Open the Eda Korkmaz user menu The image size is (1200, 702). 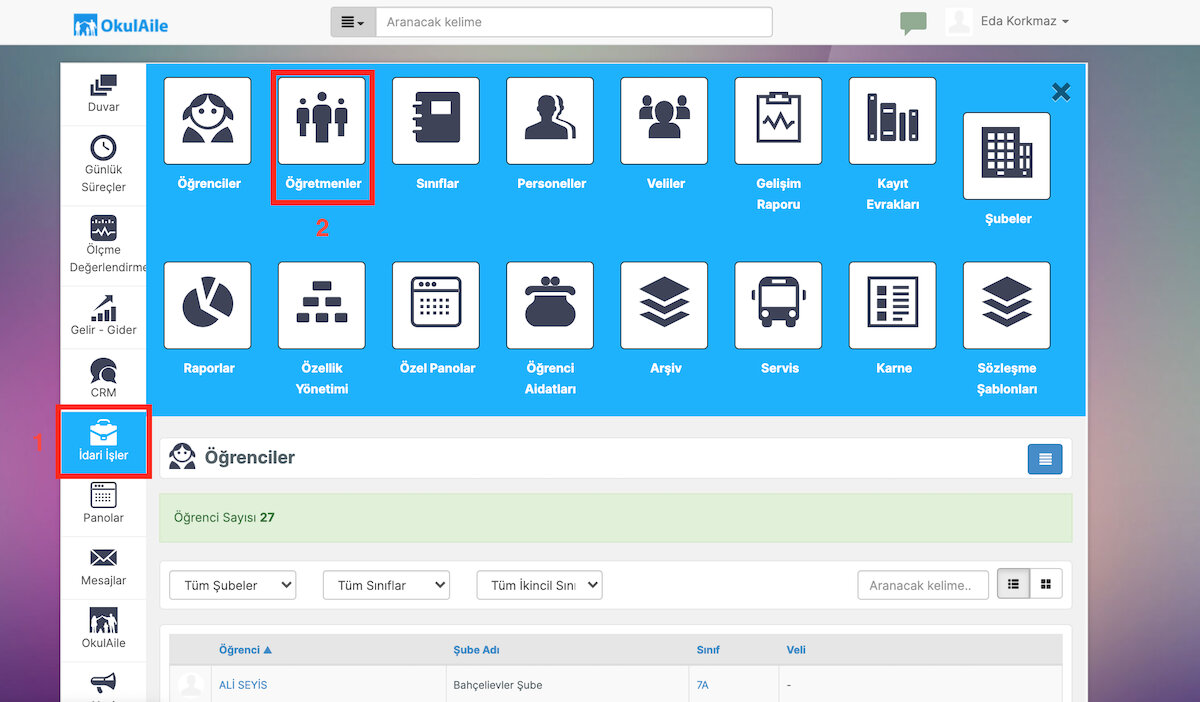coord(1008,21)
